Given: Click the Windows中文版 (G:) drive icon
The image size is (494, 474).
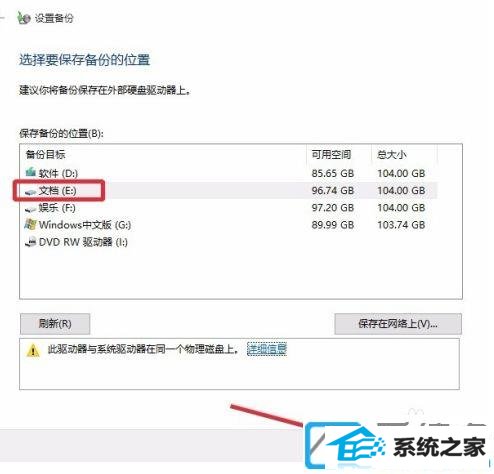Looking at the screenshot, I should 30,224.
